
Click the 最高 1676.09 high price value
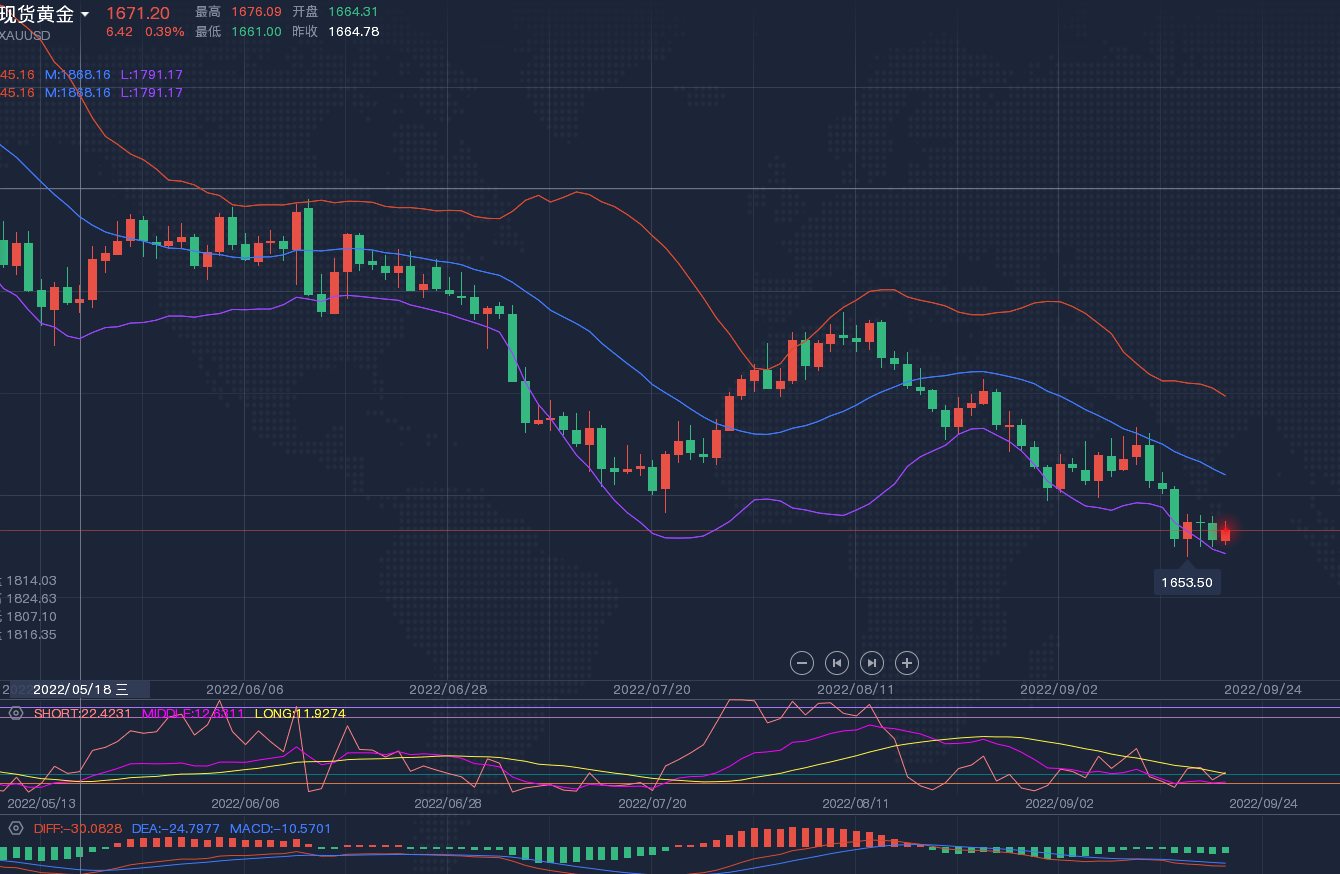point(256,12)
